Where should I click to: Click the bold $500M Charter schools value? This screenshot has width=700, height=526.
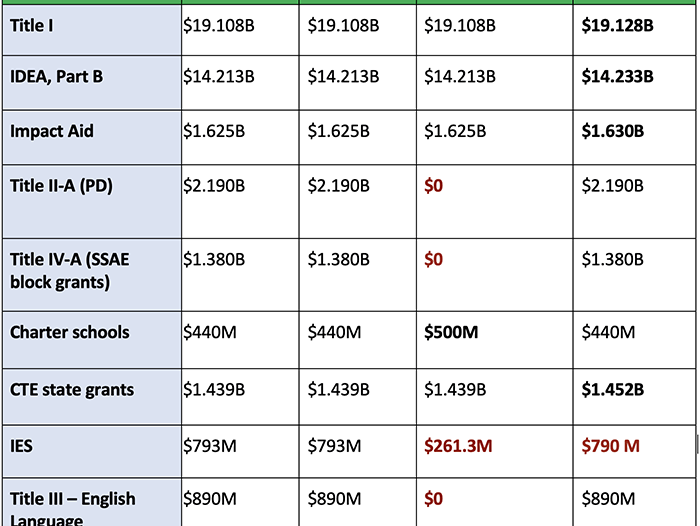pyautogui.click(x=451, y=332)
